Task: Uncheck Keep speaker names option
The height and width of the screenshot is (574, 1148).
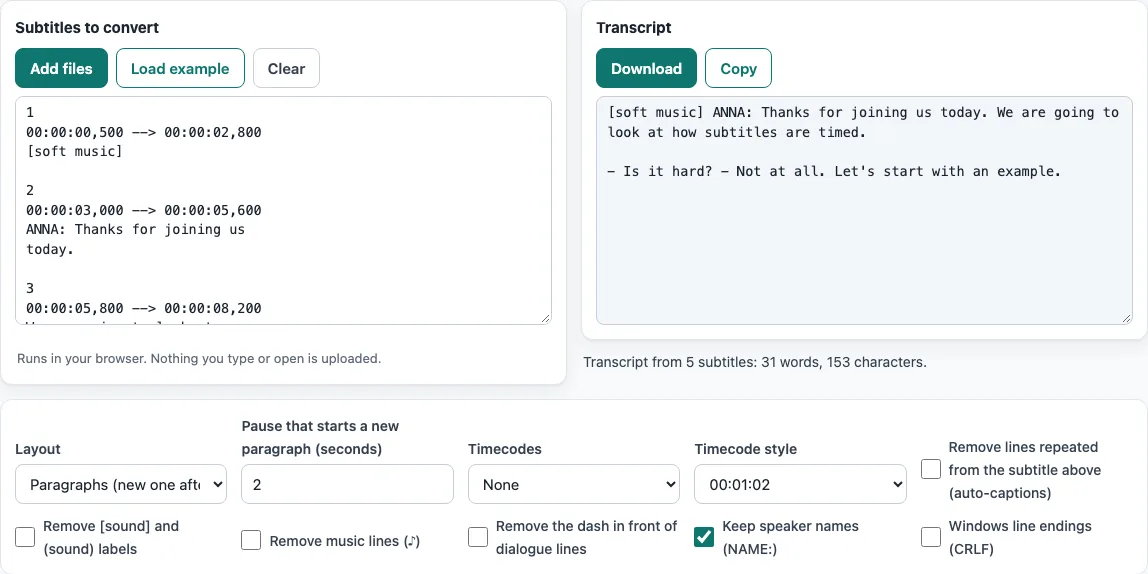Action: point(704,537)
